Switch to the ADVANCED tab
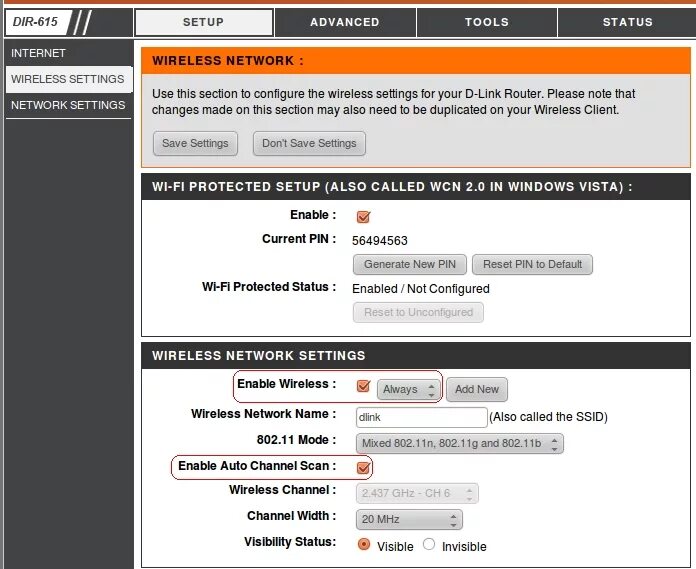The height and width of the screenshot is (569, 696). click(x=345, y=22)
